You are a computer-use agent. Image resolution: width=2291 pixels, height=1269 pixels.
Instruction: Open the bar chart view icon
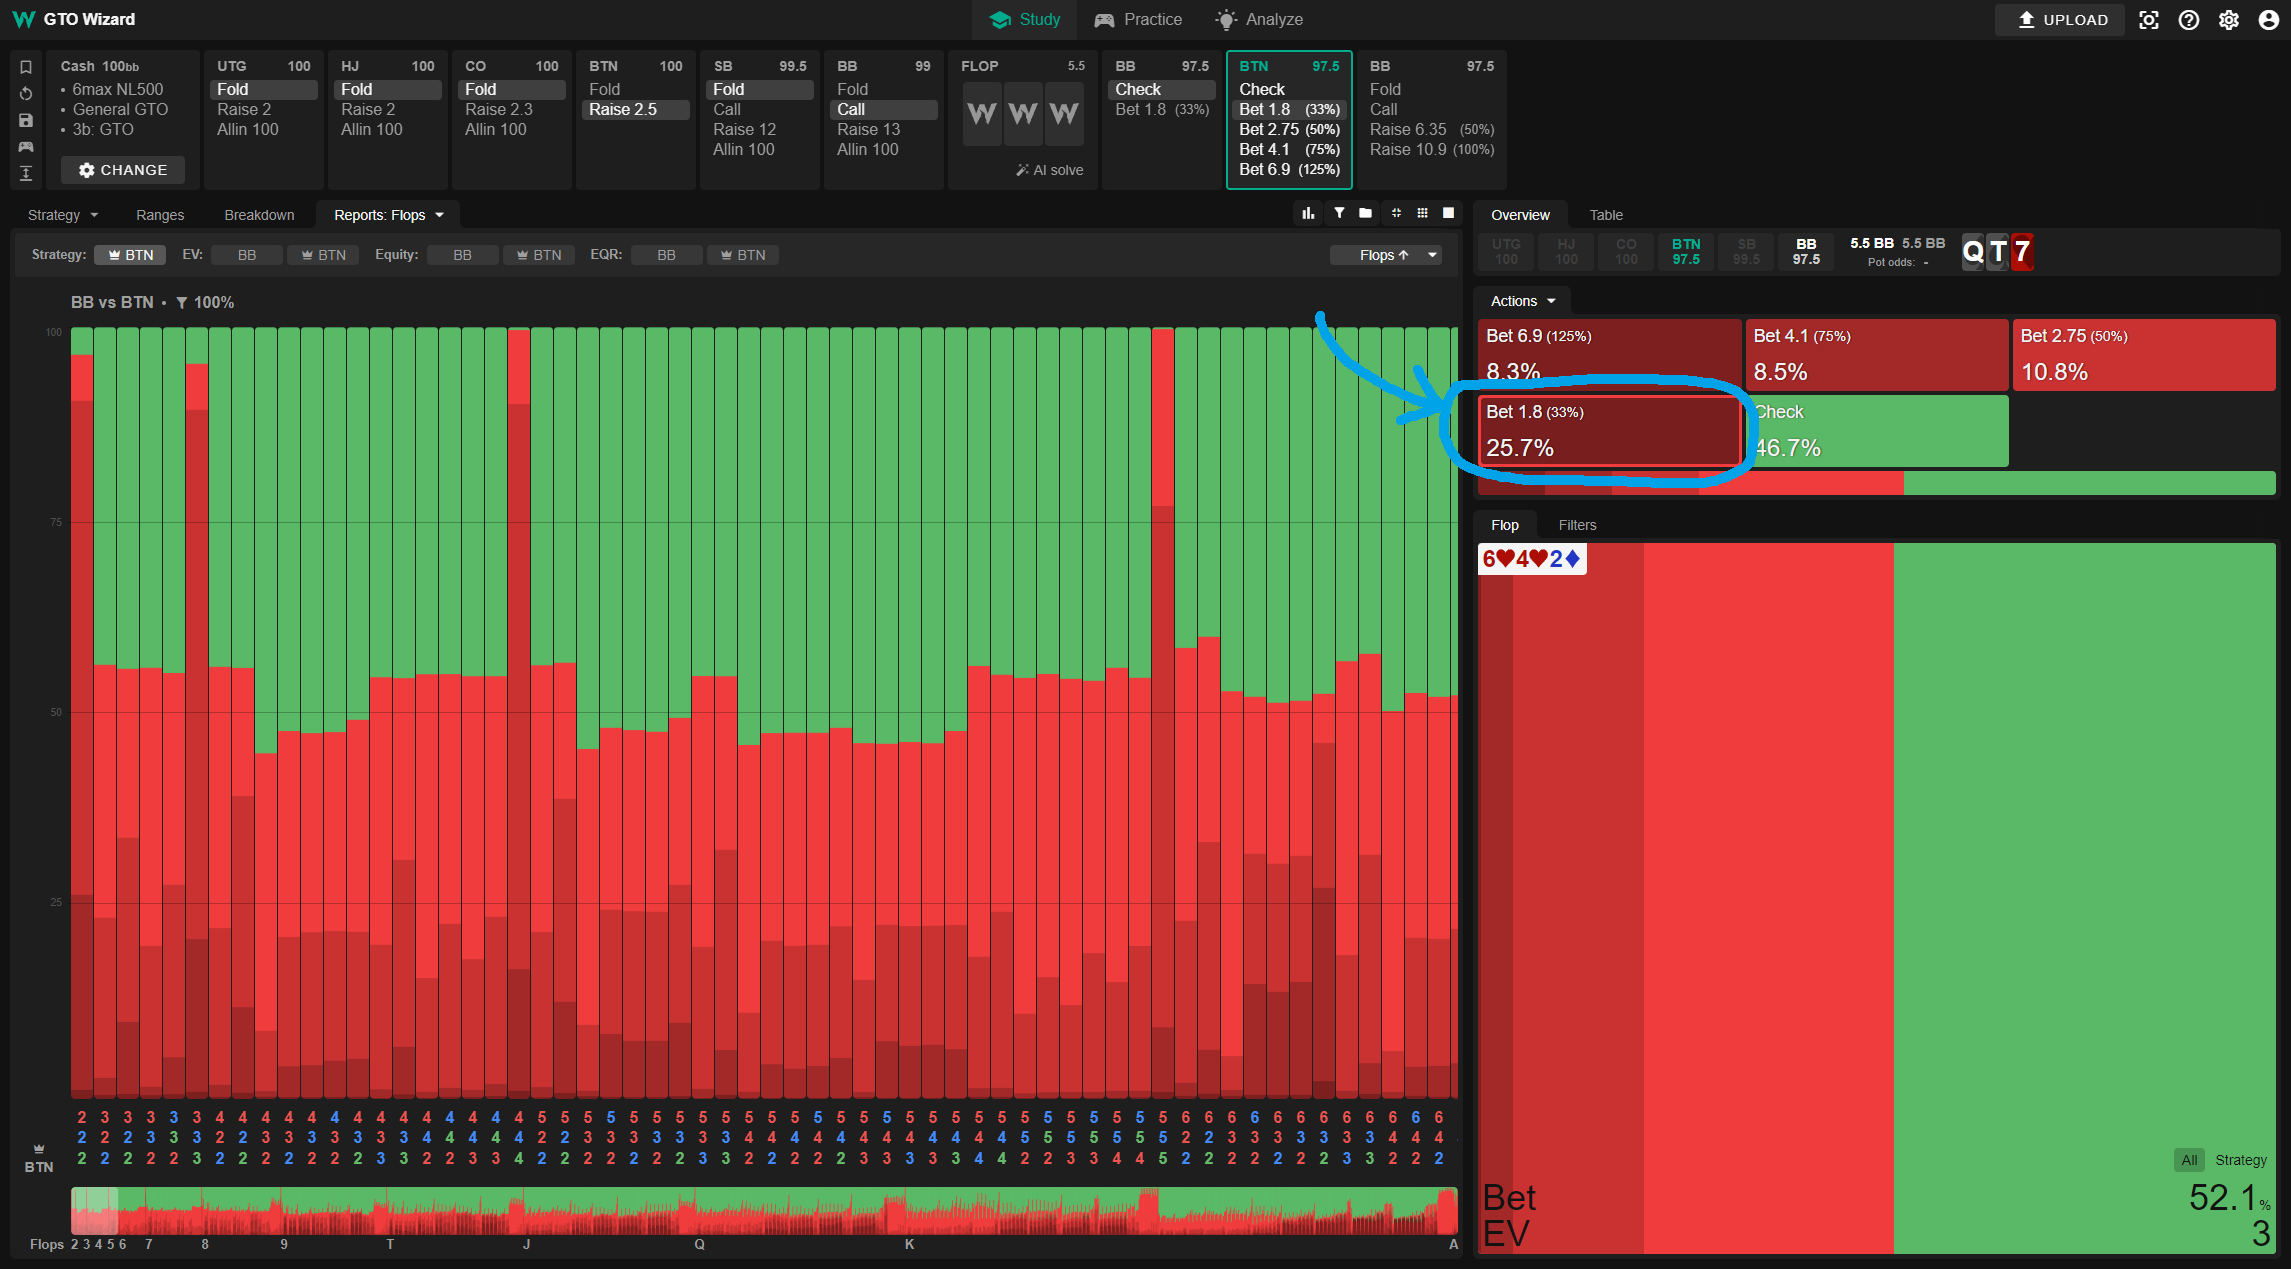(x=1308, y=213)
